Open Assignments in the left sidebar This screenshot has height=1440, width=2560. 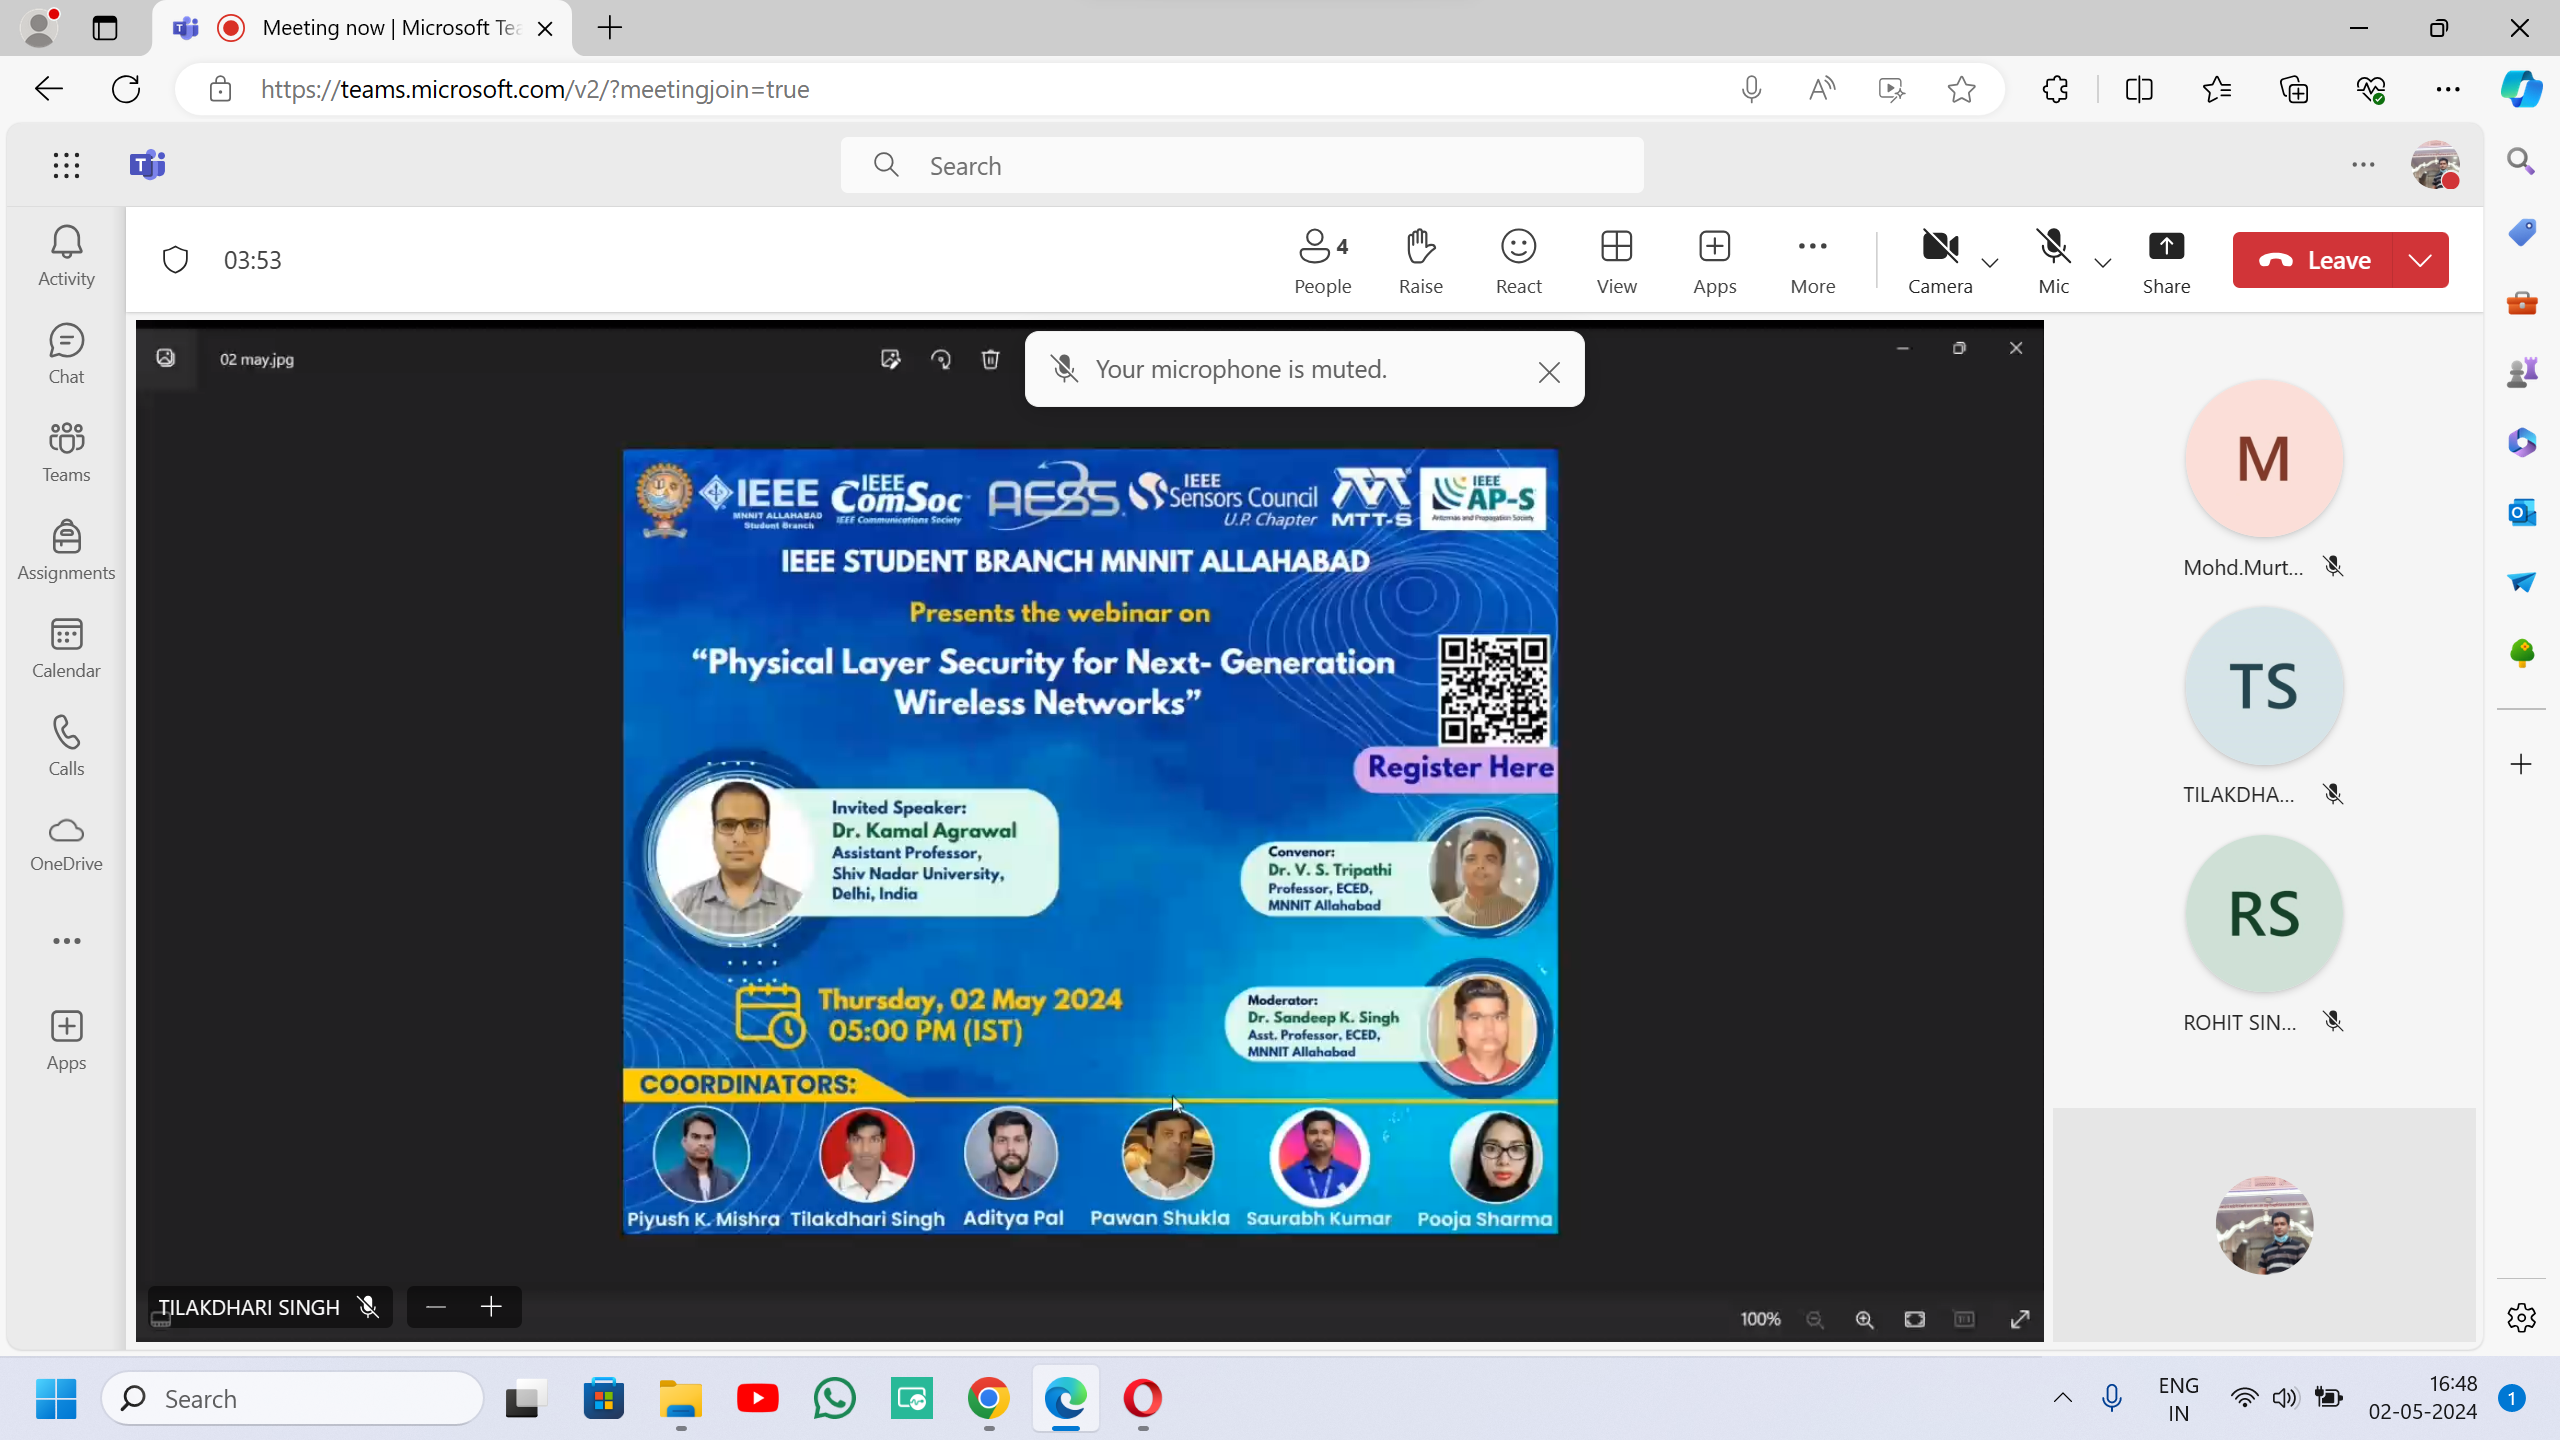point(66,550)
